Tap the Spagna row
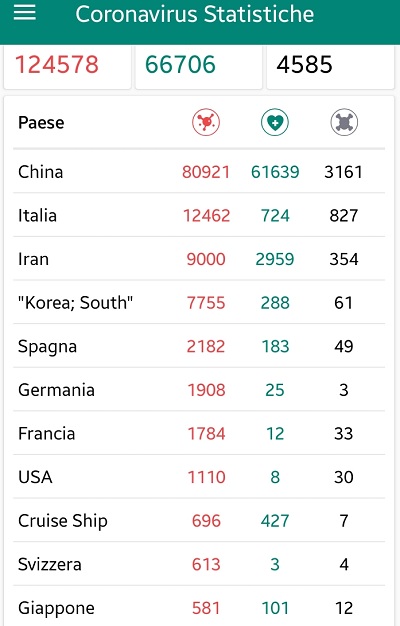The image size is (400, 626). [199, 346]
